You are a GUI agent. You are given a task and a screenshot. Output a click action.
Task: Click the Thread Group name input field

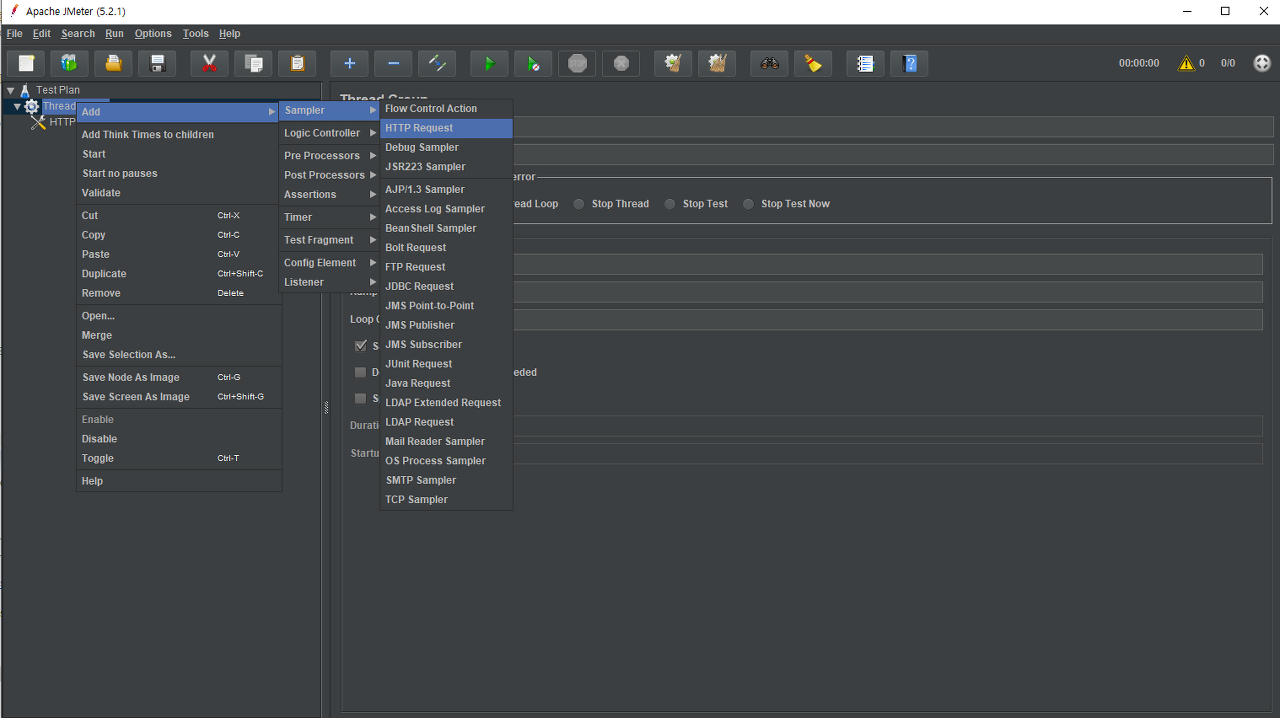point(892,128)
